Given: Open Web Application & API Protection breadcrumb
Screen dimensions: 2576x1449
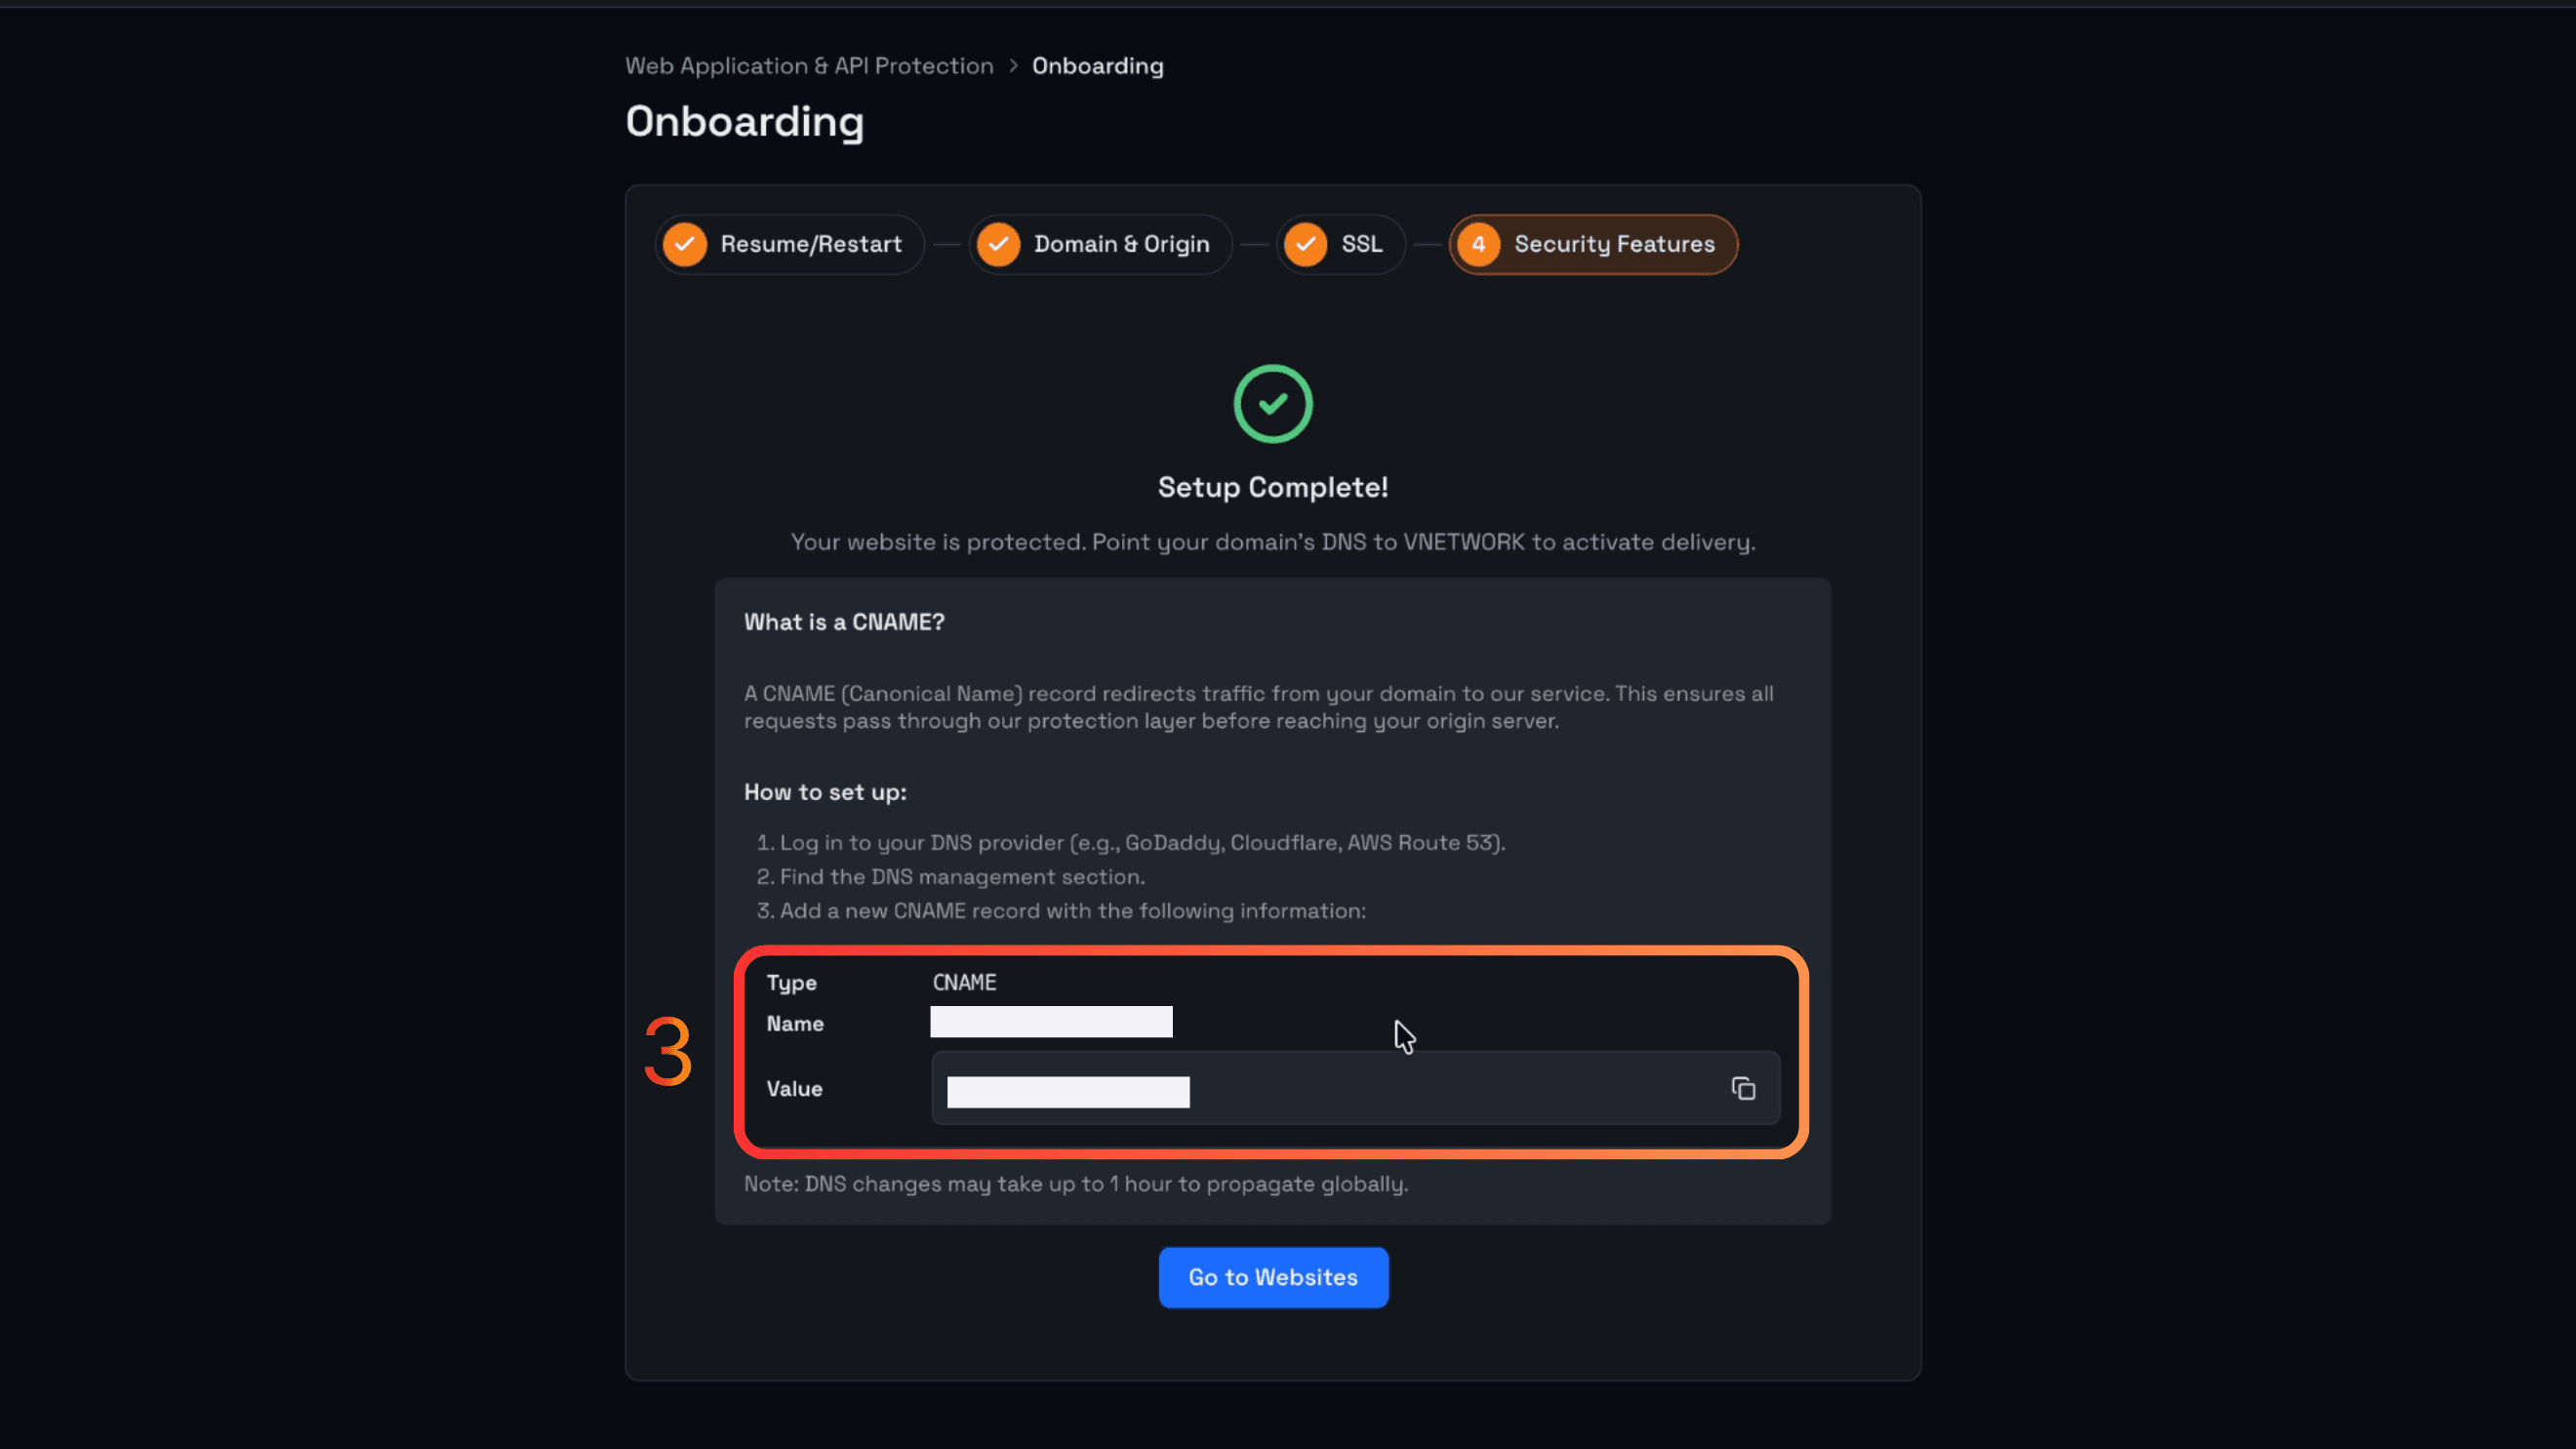Looking at the screenshot, I should [810, 66].
